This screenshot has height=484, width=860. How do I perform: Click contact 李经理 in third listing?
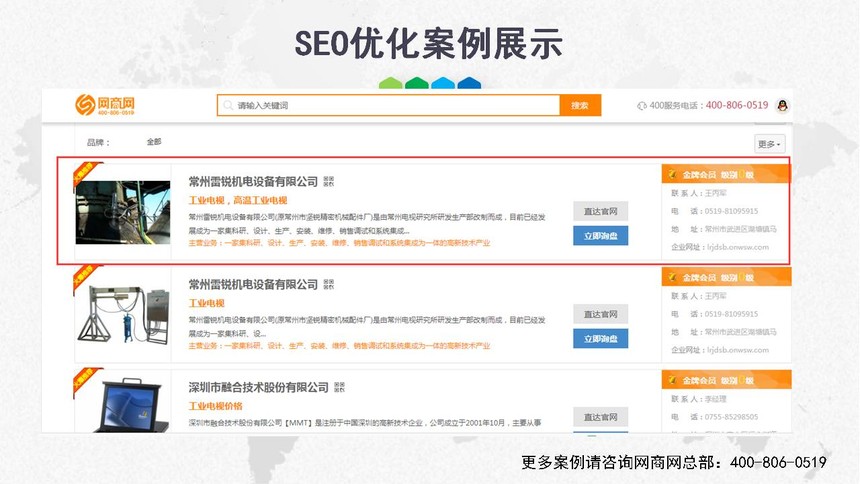pos(715,399)
